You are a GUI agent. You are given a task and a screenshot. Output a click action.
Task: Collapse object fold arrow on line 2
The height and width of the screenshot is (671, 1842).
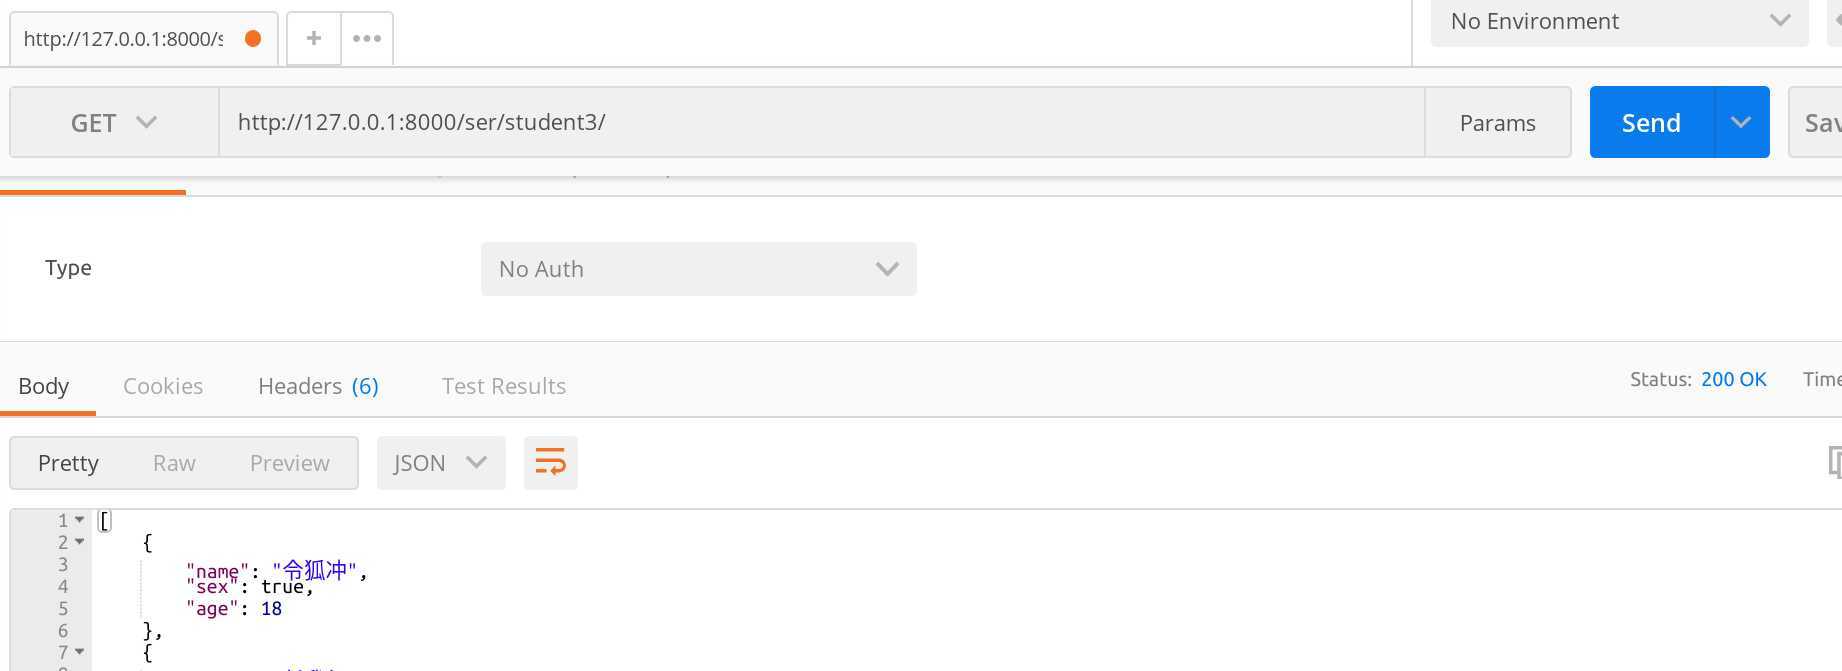pyautogui.click(x=80, y=542)
